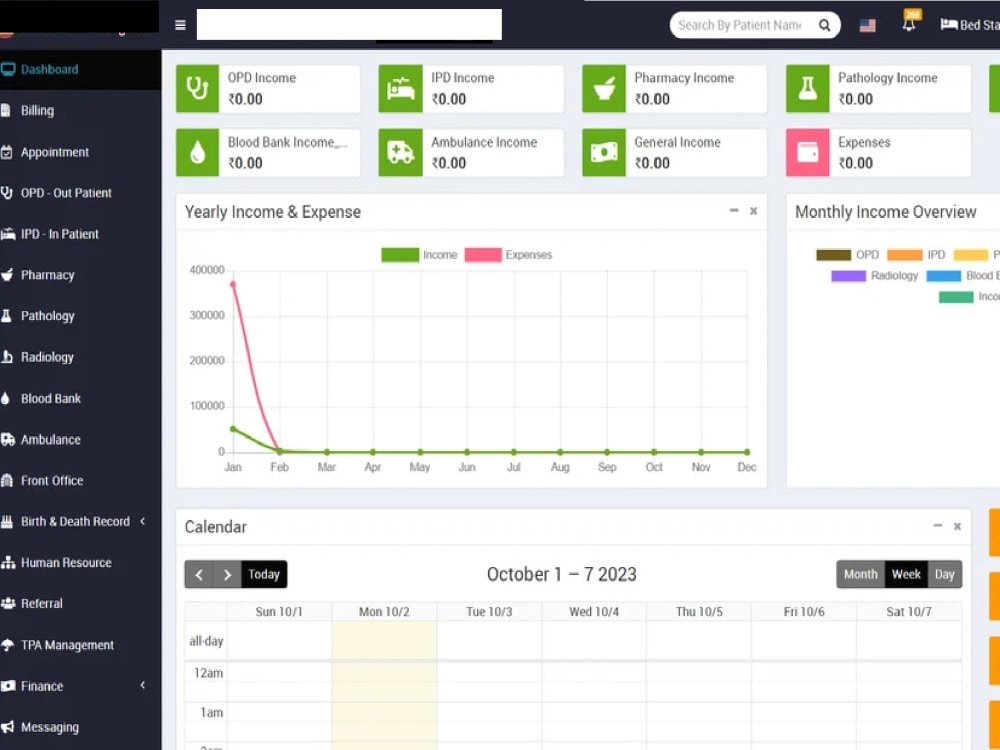Collapse the Yearly Income & Expense panel
Image resolution: width=1000 pixels, height=750 pixels.
point(734,210)
